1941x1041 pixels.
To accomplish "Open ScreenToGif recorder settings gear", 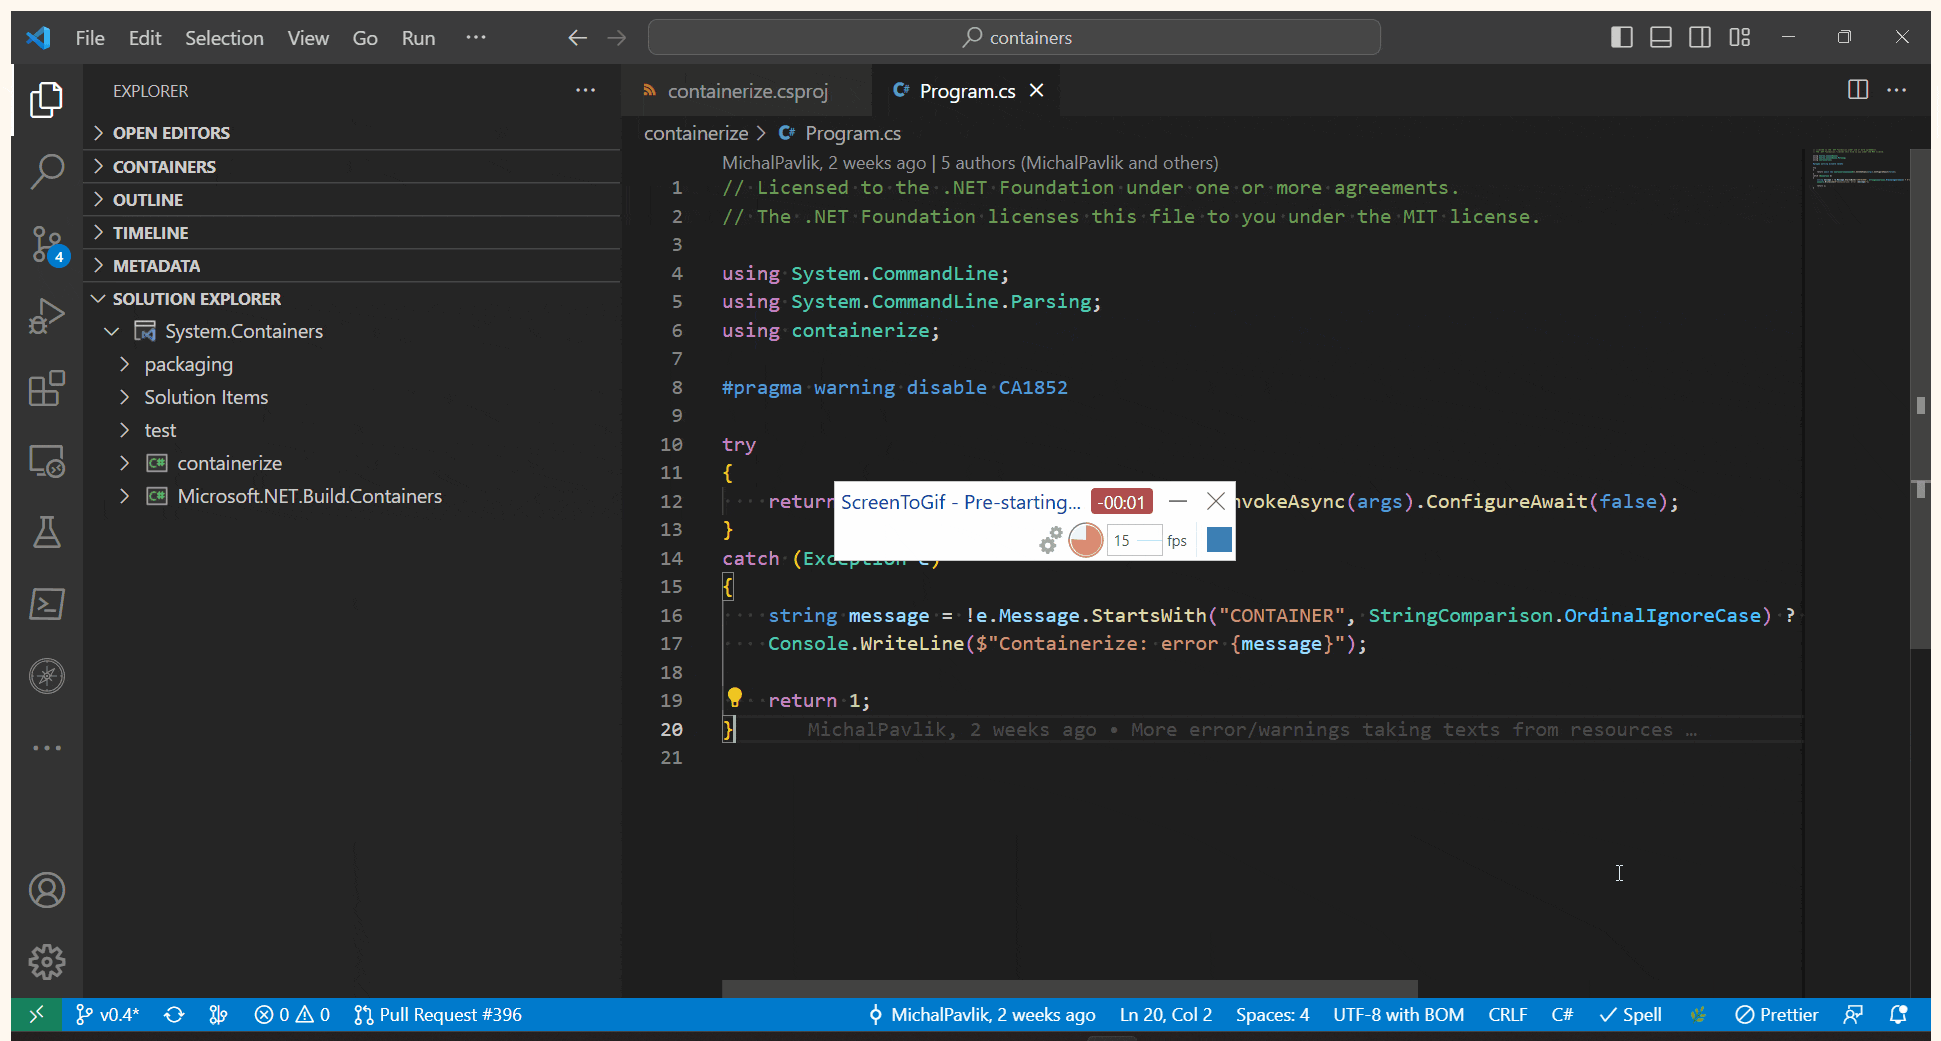I will click(x=1050, y=540).
